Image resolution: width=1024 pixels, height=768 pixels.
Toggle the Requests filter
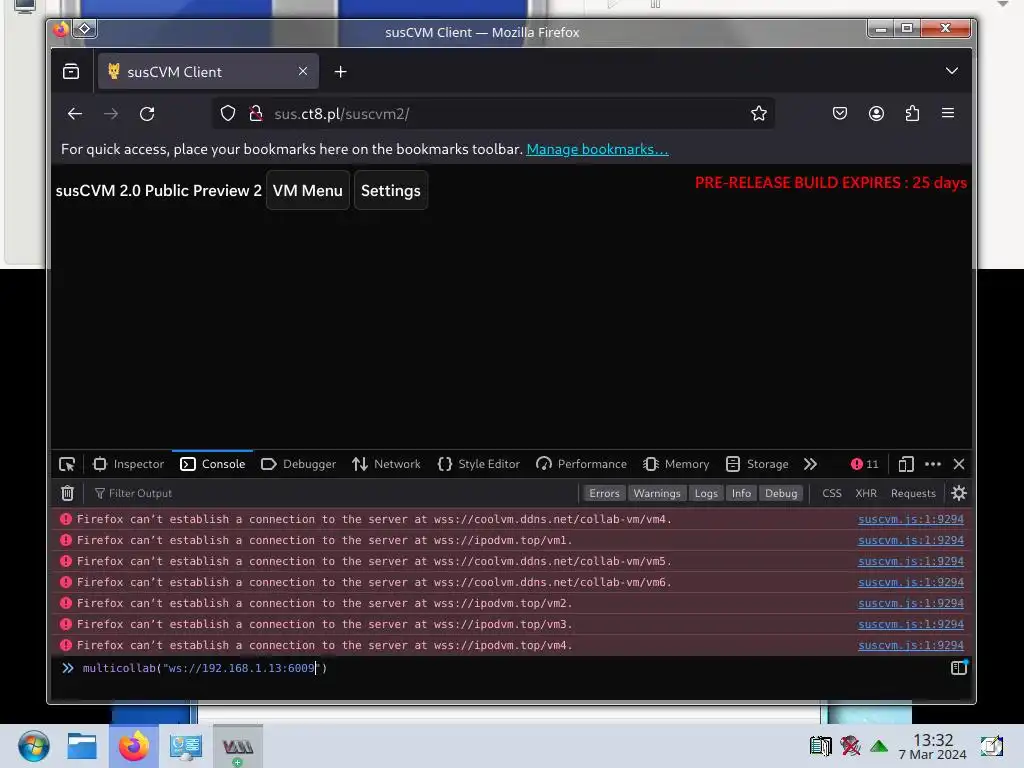coord(913,493)
